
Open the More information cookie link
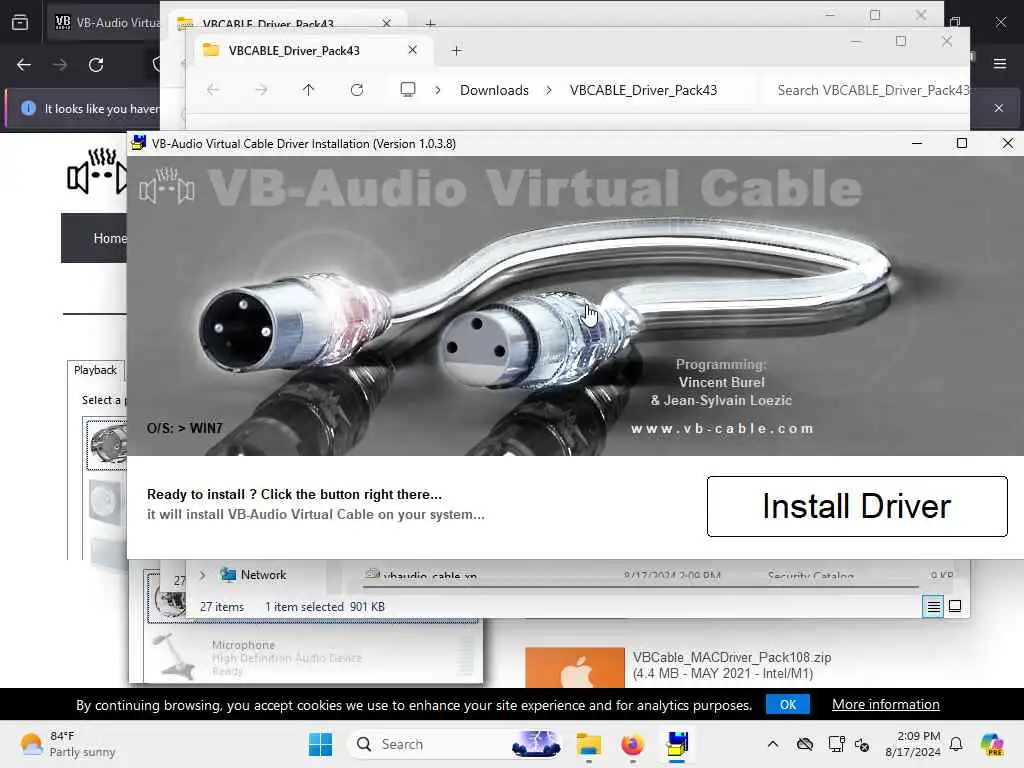(886, 705)
